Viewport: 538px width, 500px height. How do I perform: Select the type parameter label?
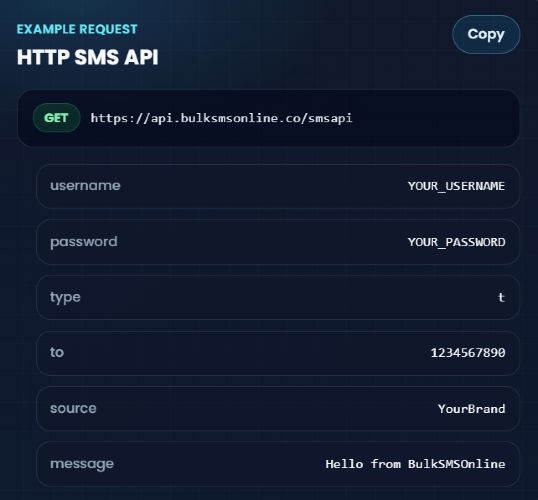[65, 298]
